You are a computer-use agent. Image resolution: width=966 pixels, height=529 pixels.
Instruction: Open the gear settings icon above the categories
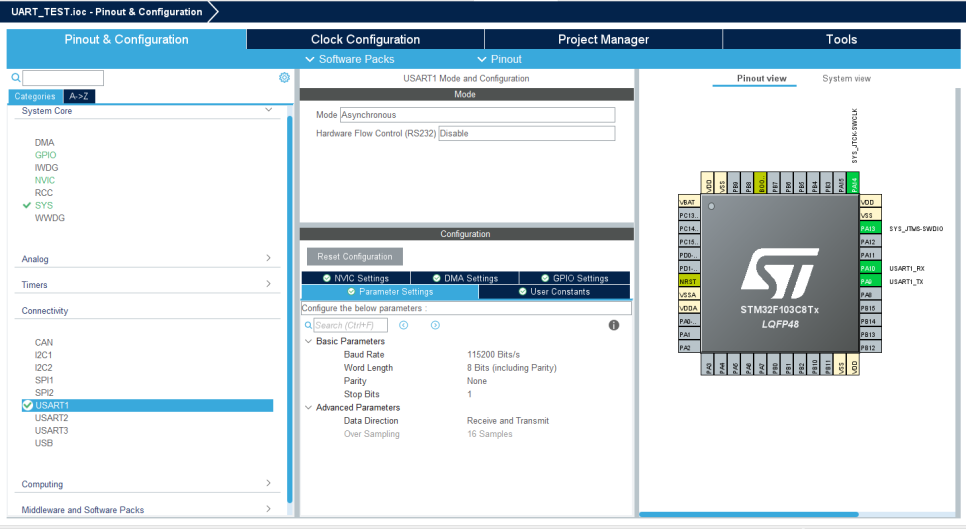[x=284, y=78]
